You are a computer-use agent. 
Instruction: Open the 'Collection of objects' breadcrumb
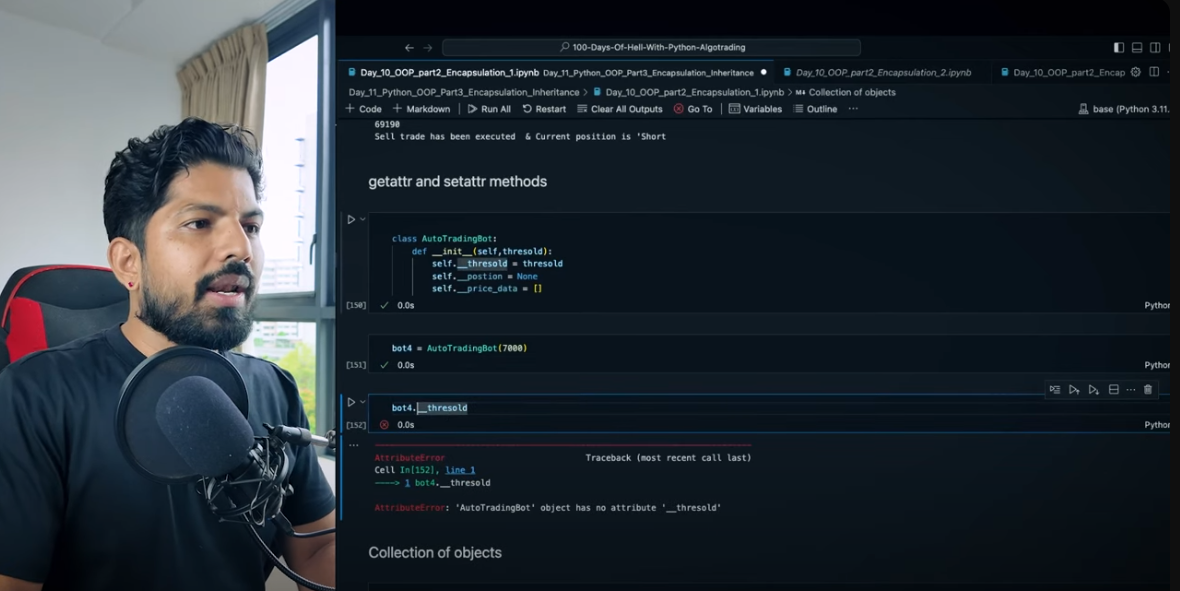(x=852, y=92)
